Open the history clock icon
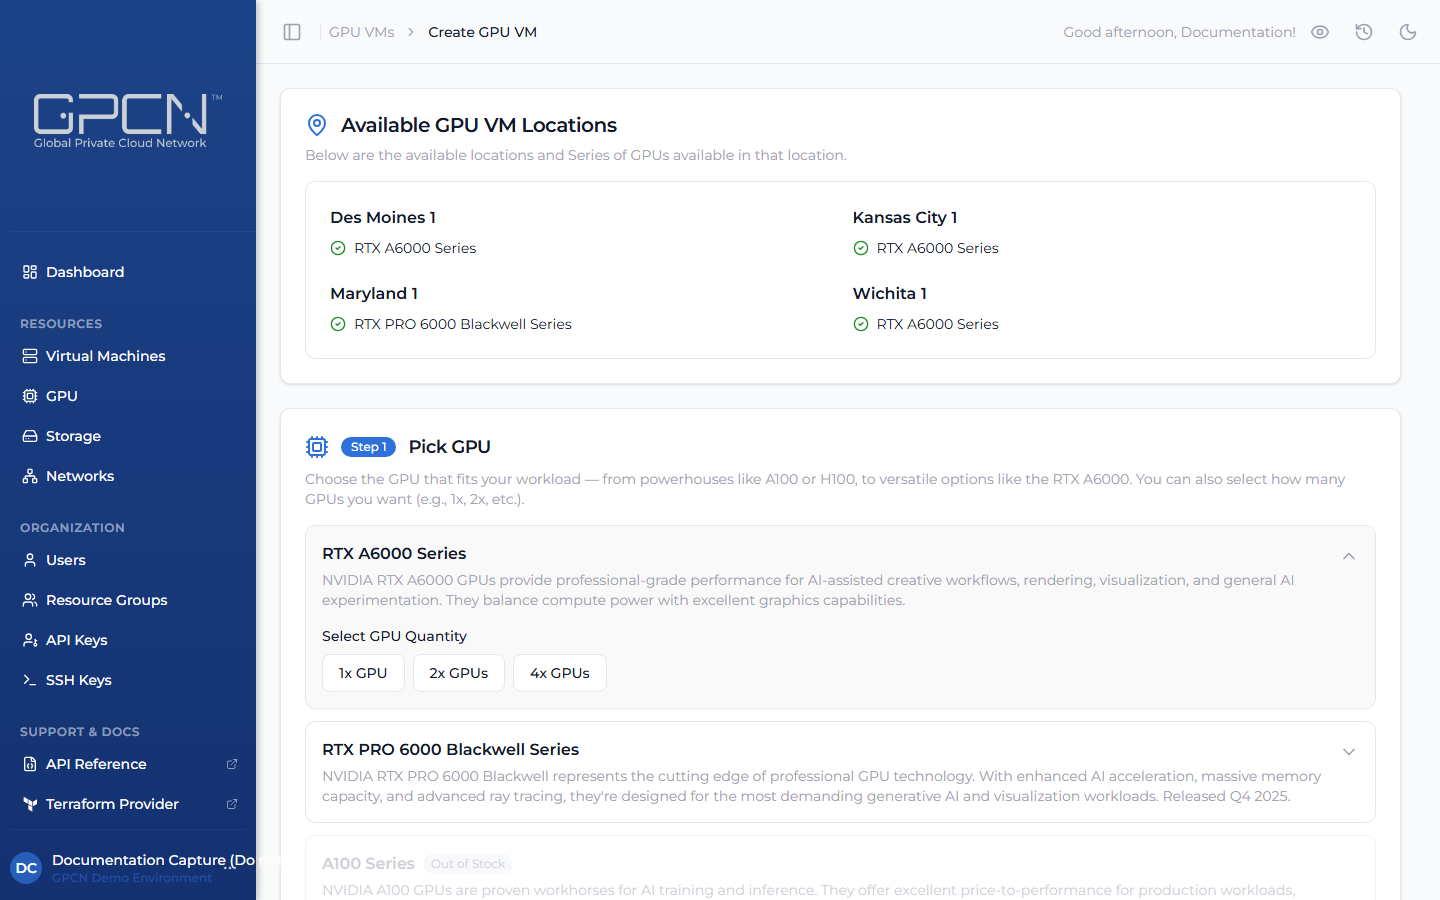1440x900 pixels. (1364, 32)
